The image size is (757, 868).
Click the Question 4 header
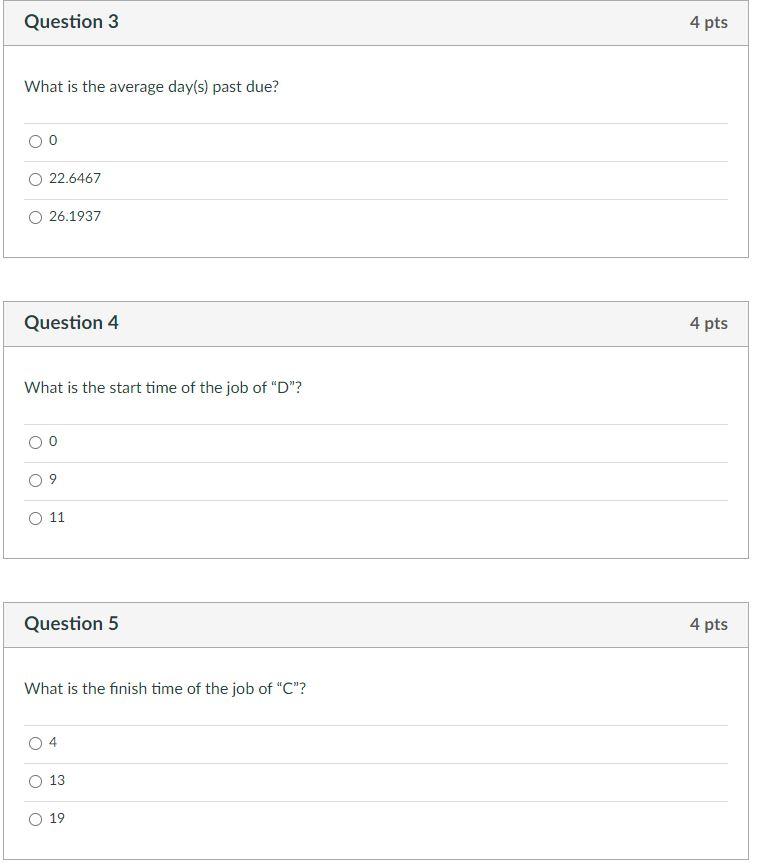pos(71,323)
